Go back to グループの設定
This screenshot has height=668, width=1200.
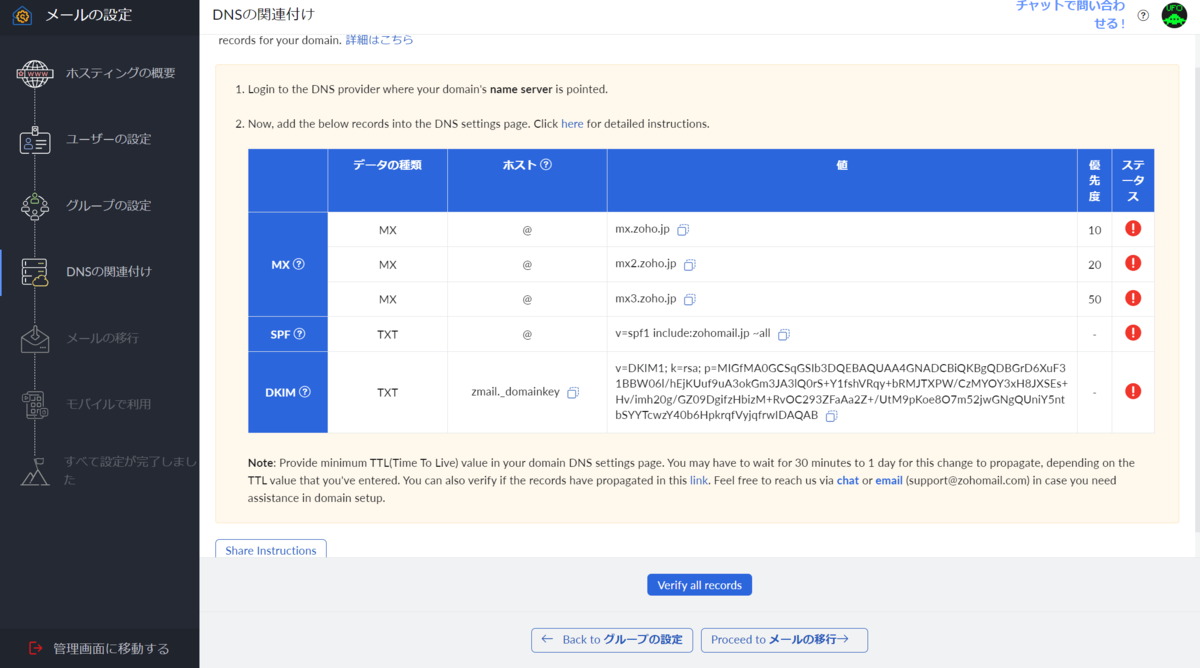pyautogui.click(x=611, y=640)
